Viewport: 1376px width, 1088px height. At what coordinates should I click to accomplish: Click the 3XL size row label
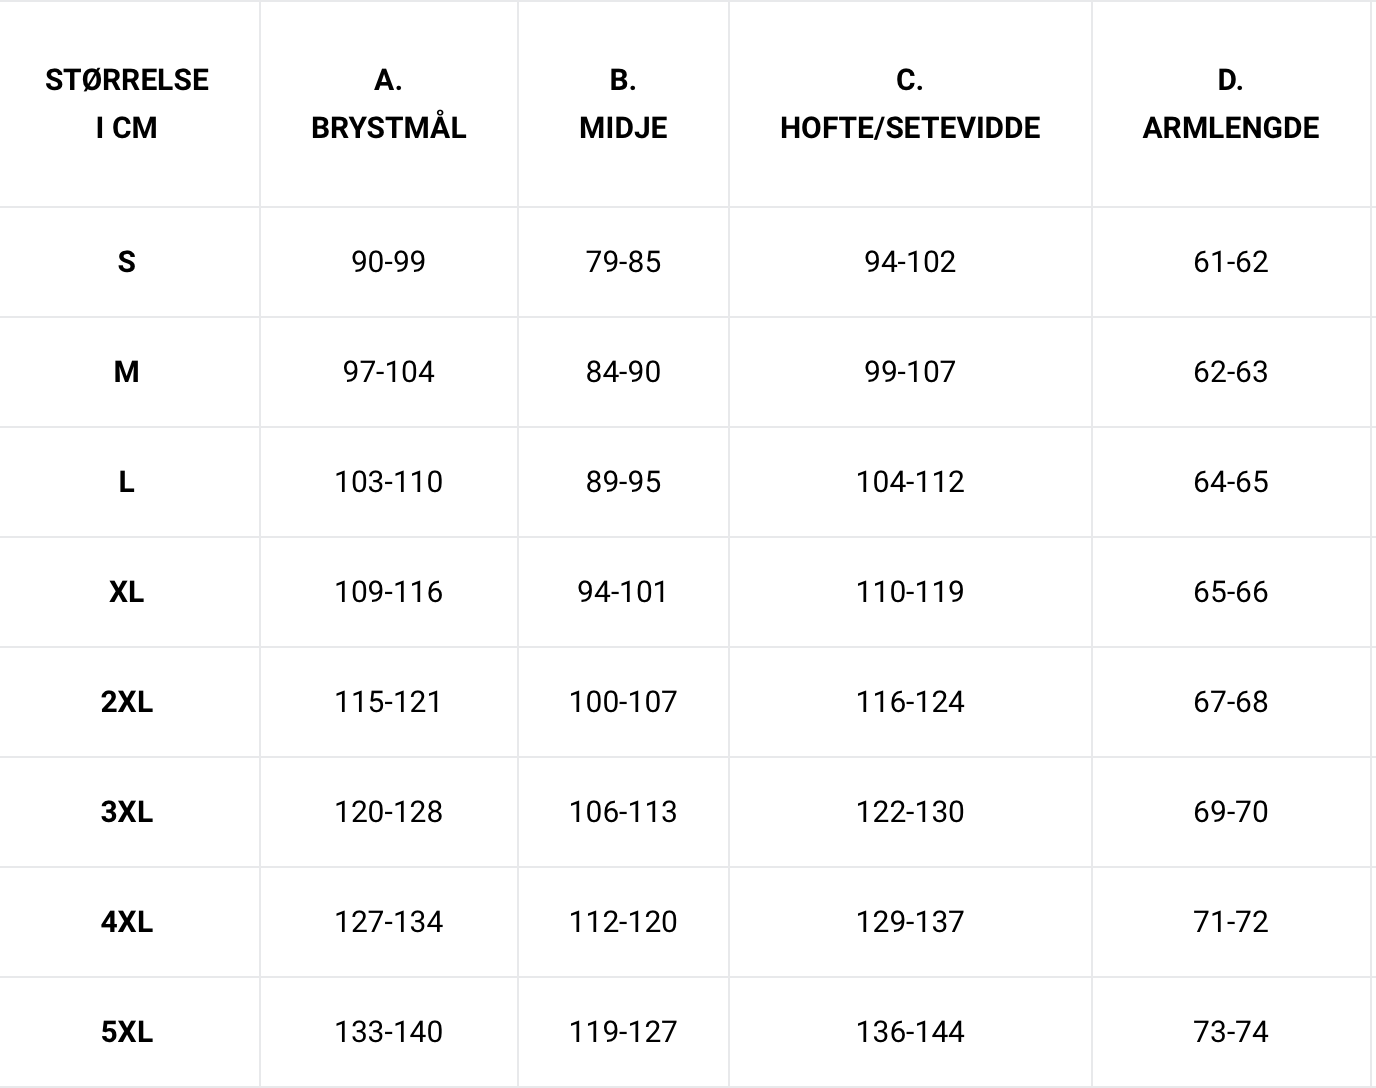[x=127, y=812]
